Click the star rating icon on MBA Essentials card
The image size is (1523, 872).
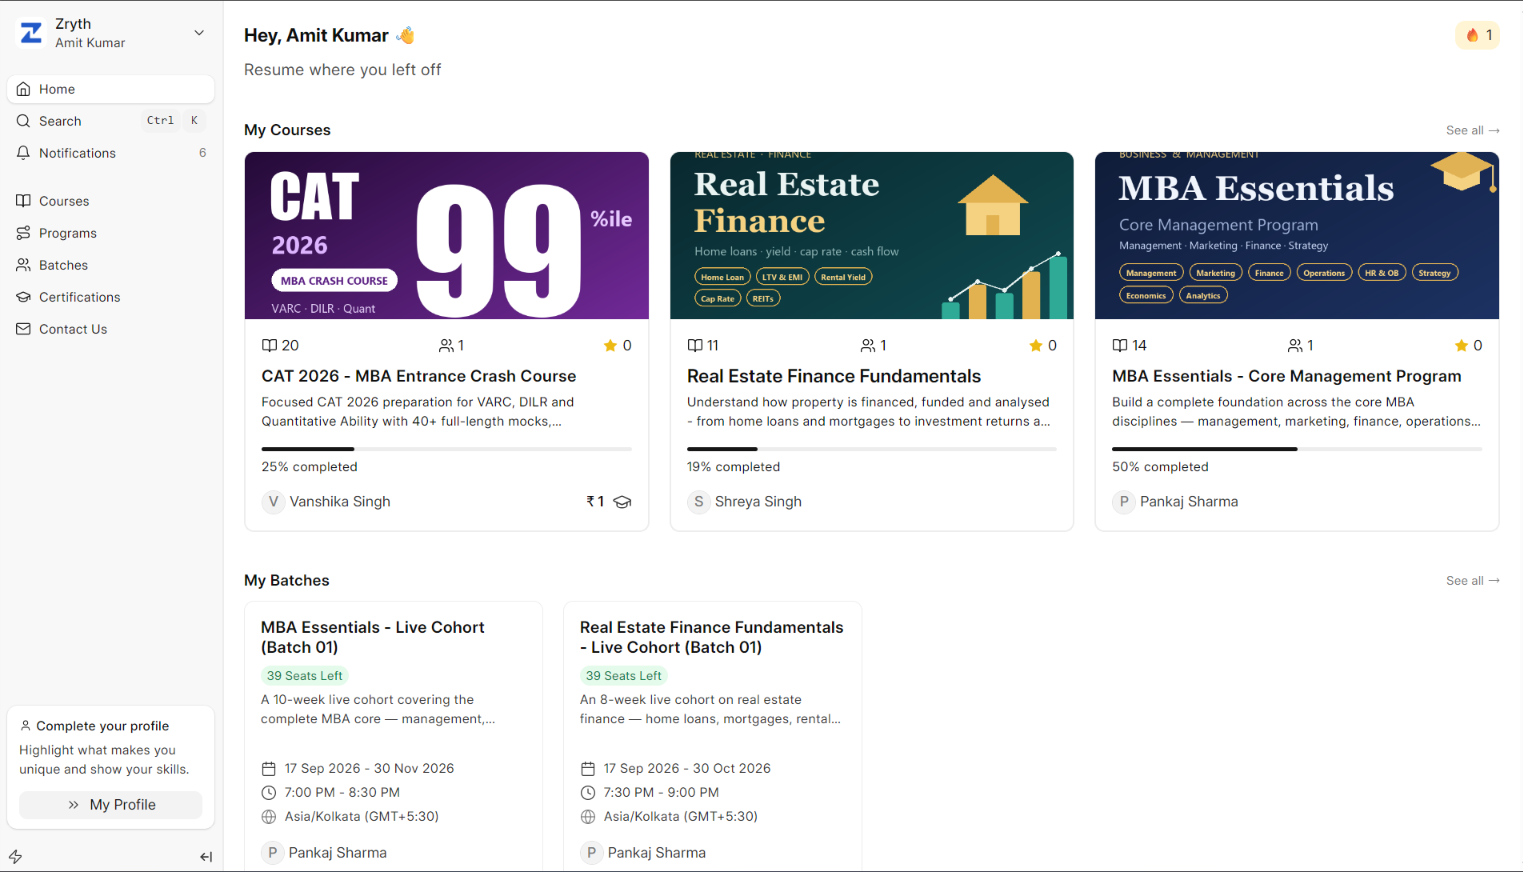coord(1461,345)
